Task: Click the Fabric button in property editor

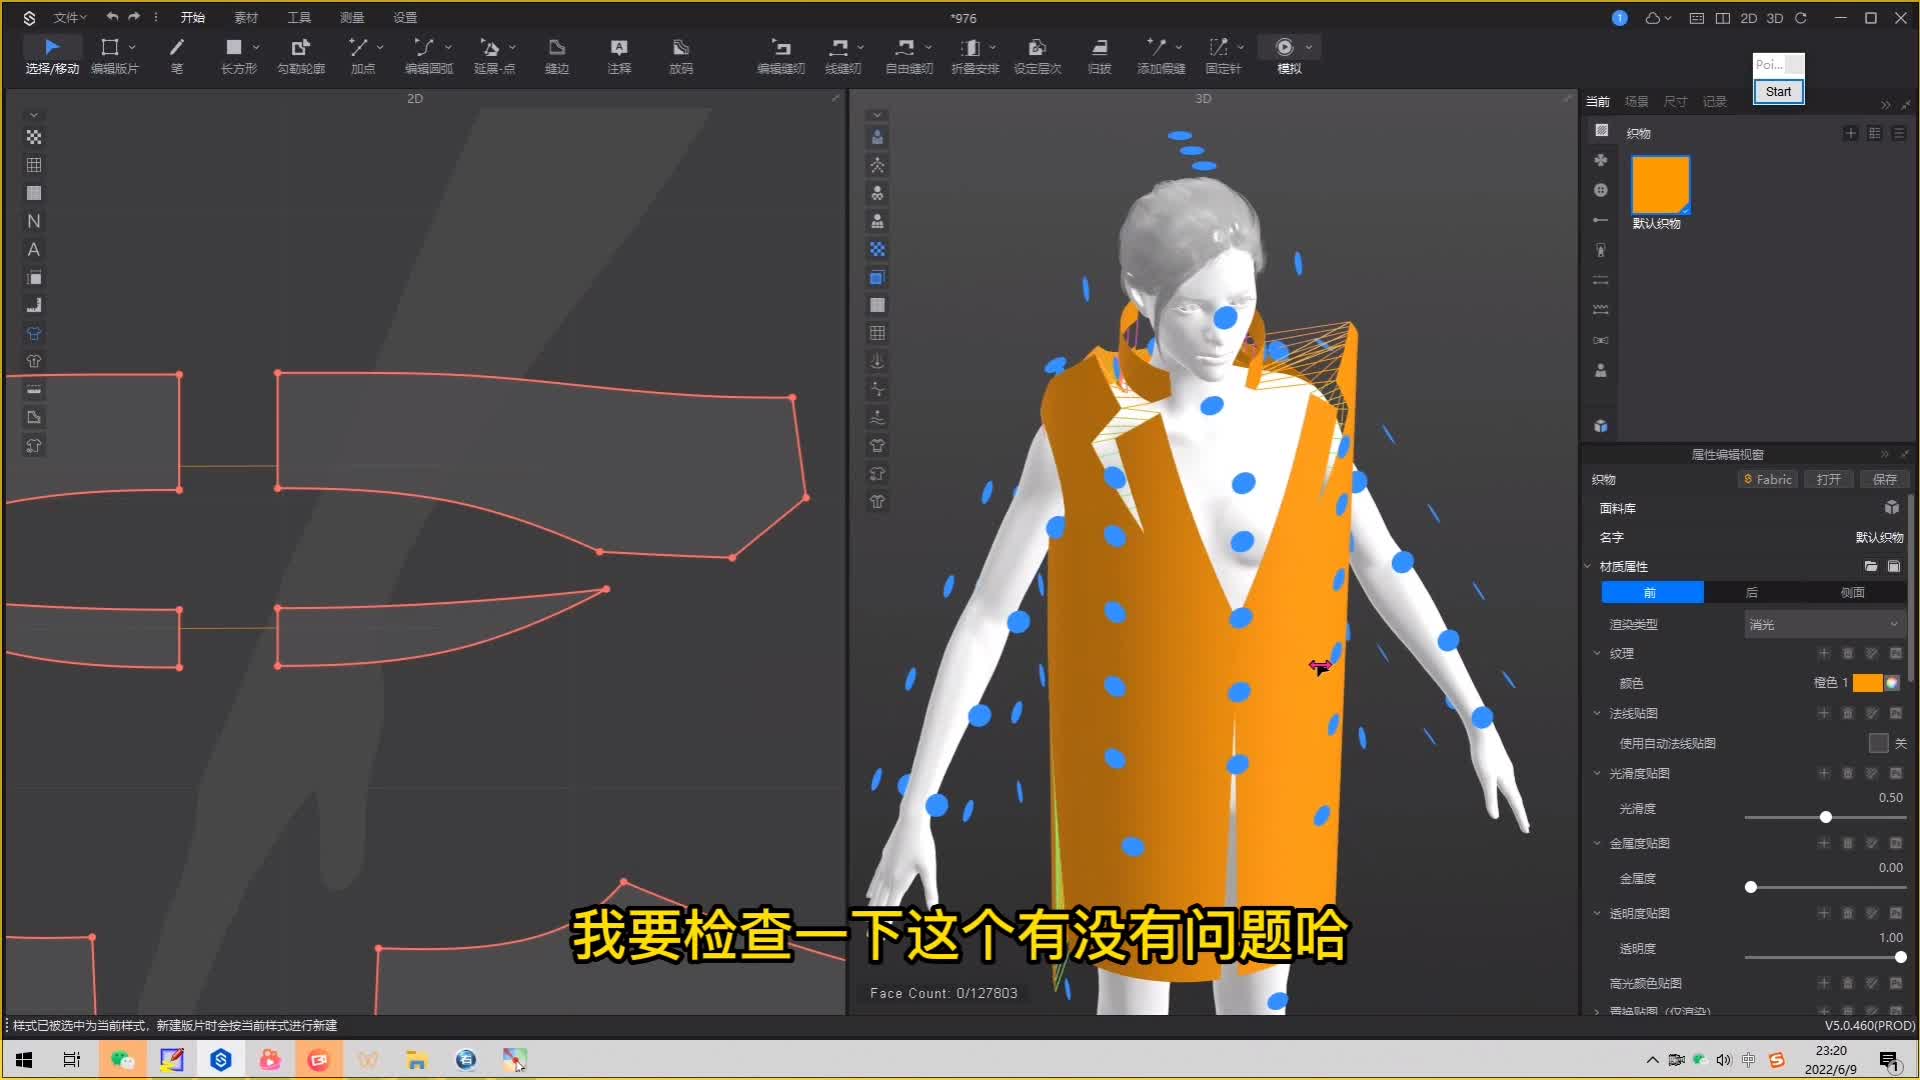Action: click(x=1768, y=479)
